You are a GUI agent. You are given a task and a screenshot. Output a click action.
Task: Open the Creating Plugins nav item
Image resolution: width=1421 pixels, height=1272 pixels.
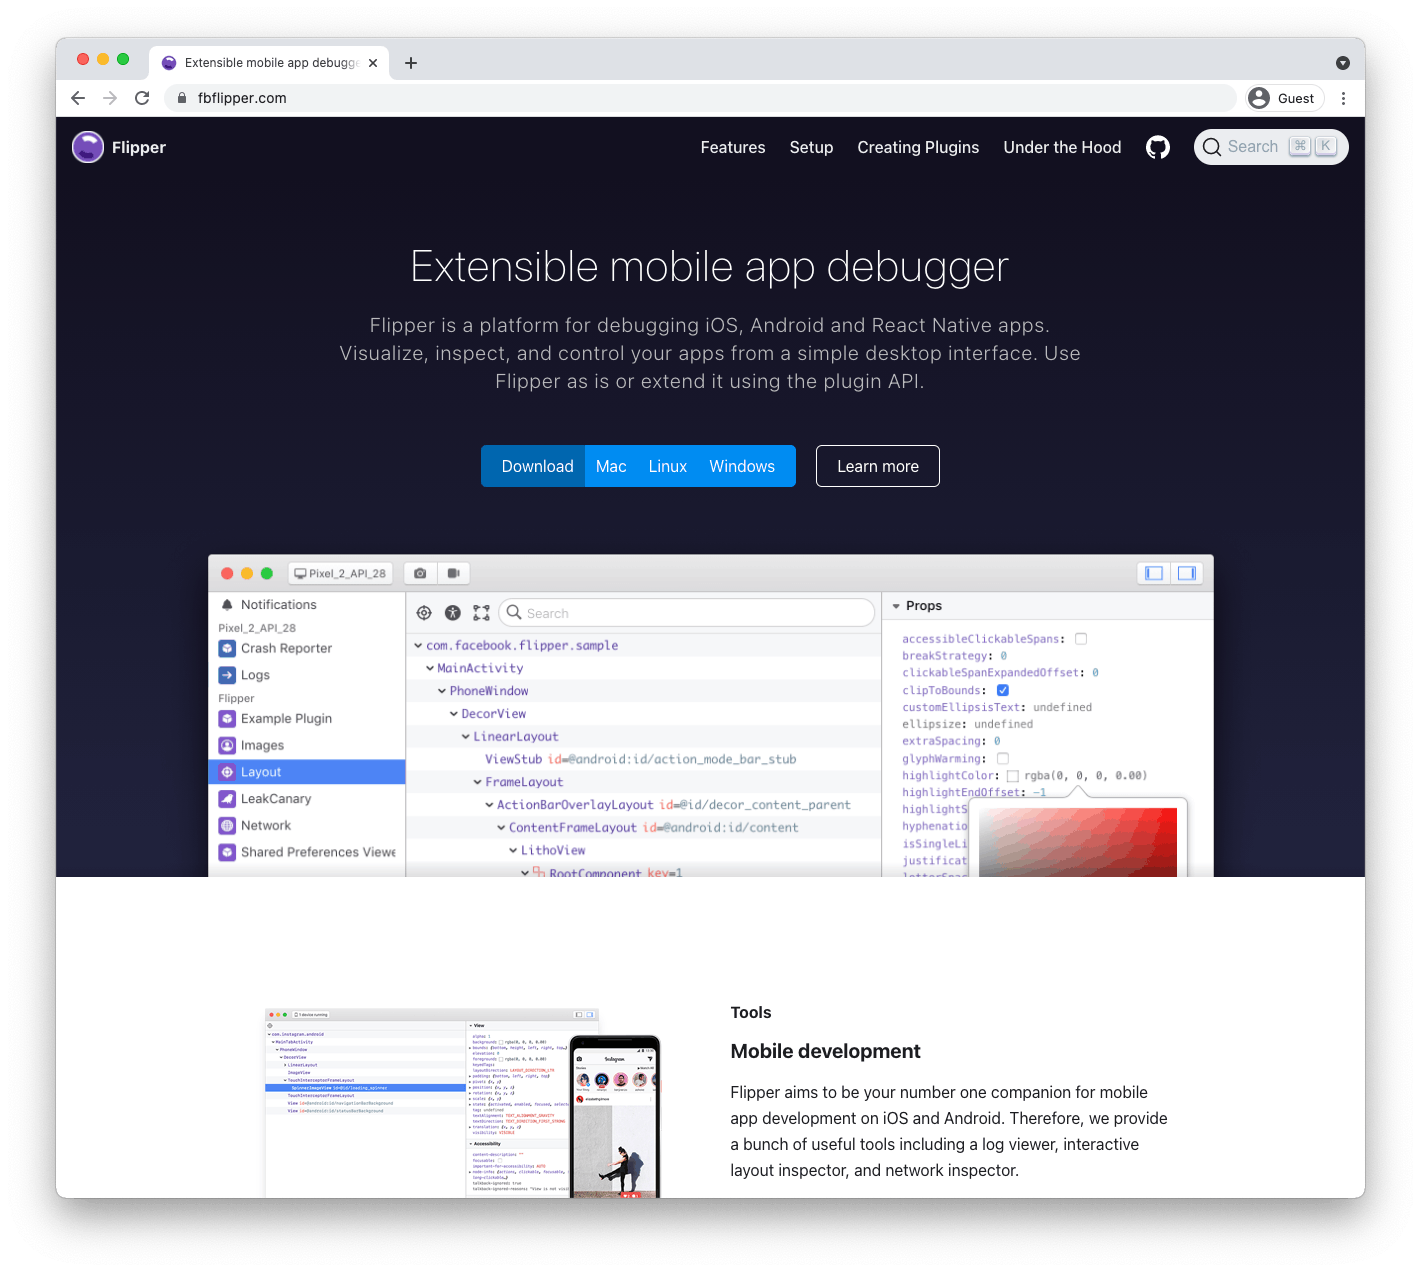click(x=918, y=147)
